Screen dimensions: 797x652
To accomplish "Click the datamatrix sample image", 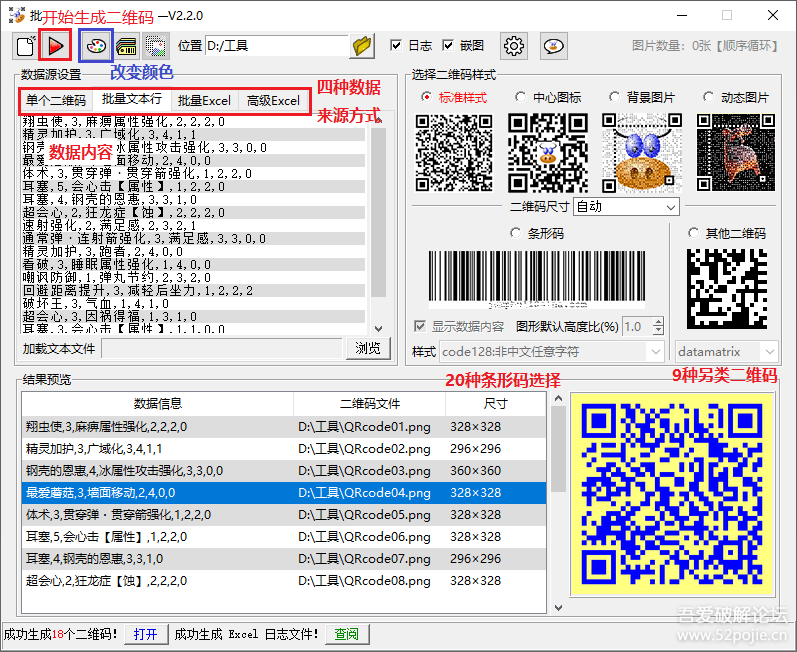I will pos(727,289).
